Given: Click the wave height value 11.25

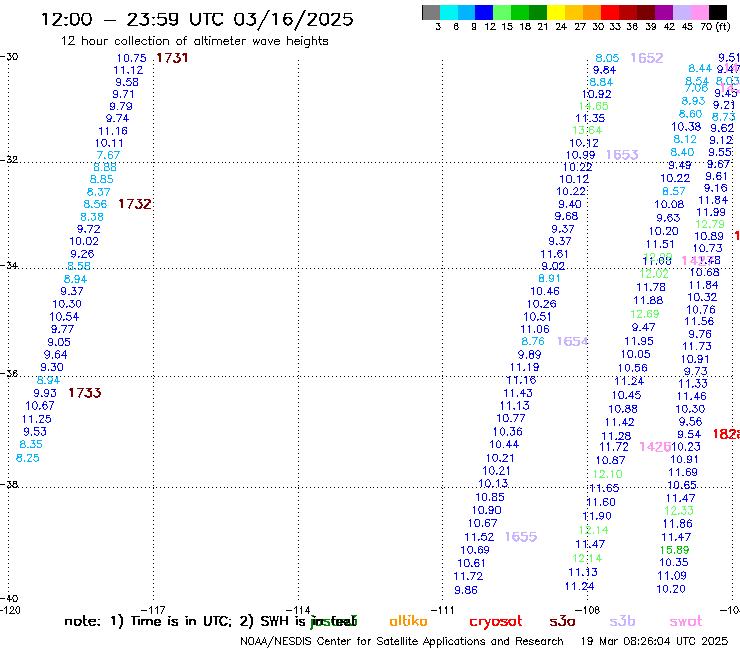Looking at the screenshot, I should pyautogui.click(x=37, y=419).
